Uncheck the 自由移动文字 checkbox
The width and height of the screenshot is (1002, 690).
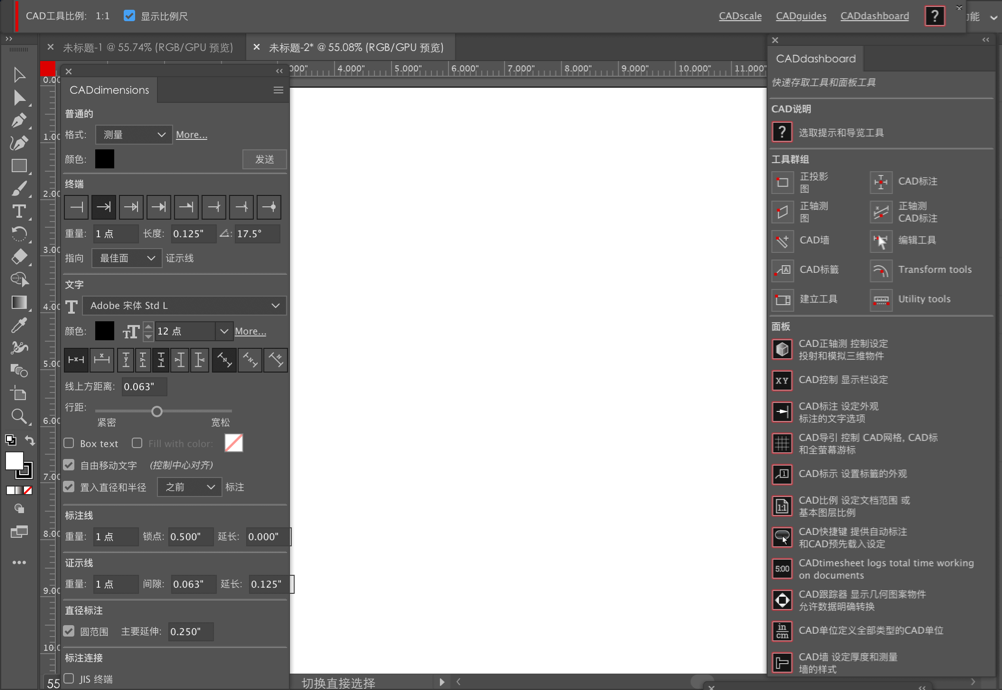coord(68,464)
